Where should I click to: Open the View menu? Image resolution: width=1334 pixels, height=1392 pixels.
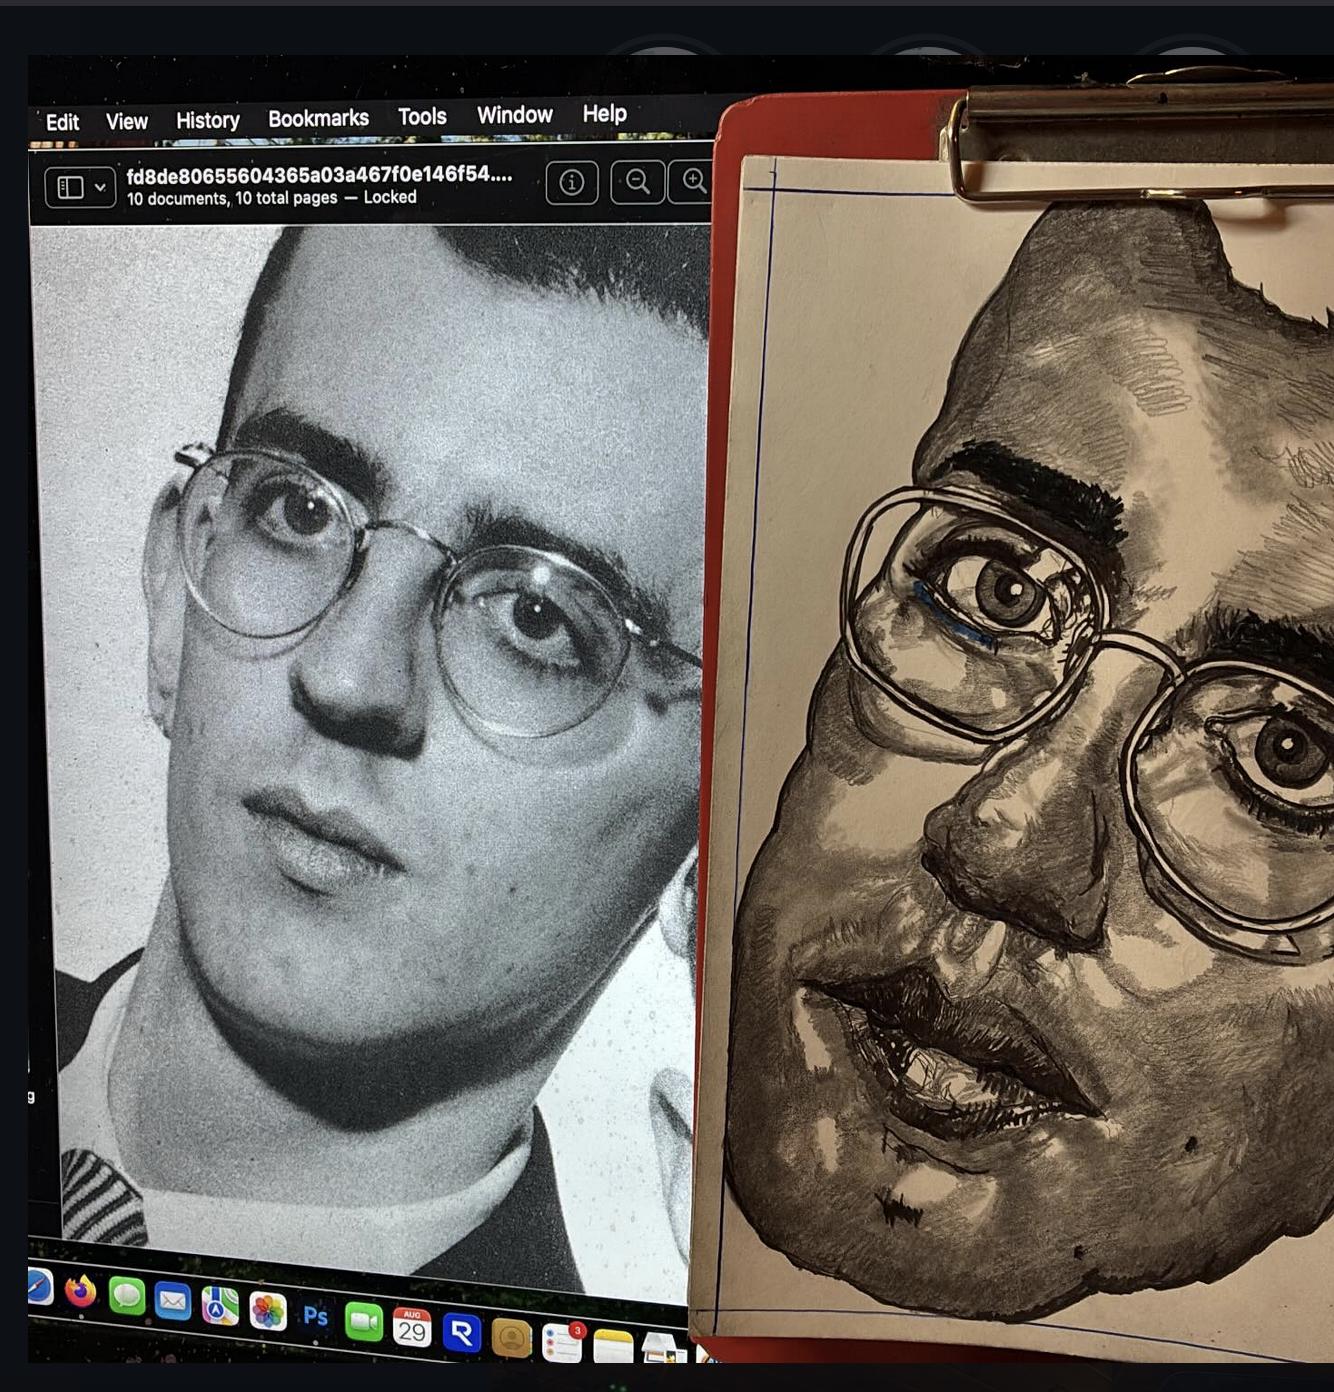126,121
